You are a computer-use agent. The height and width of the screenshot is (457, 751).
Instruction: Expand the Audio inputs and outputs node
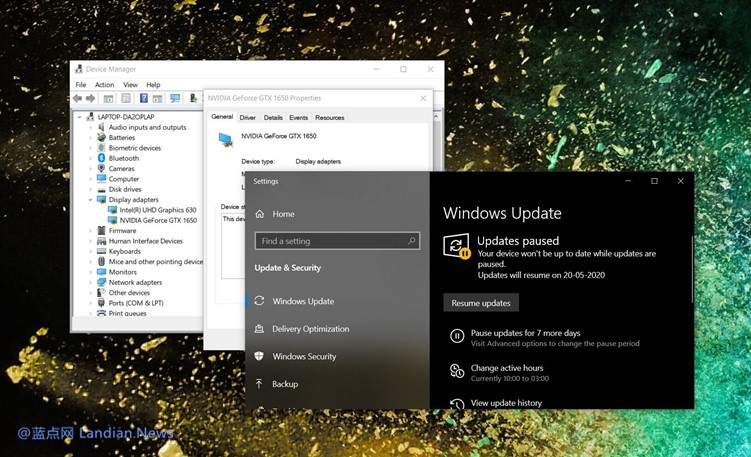pyautogui.click(x=90, y=127)
